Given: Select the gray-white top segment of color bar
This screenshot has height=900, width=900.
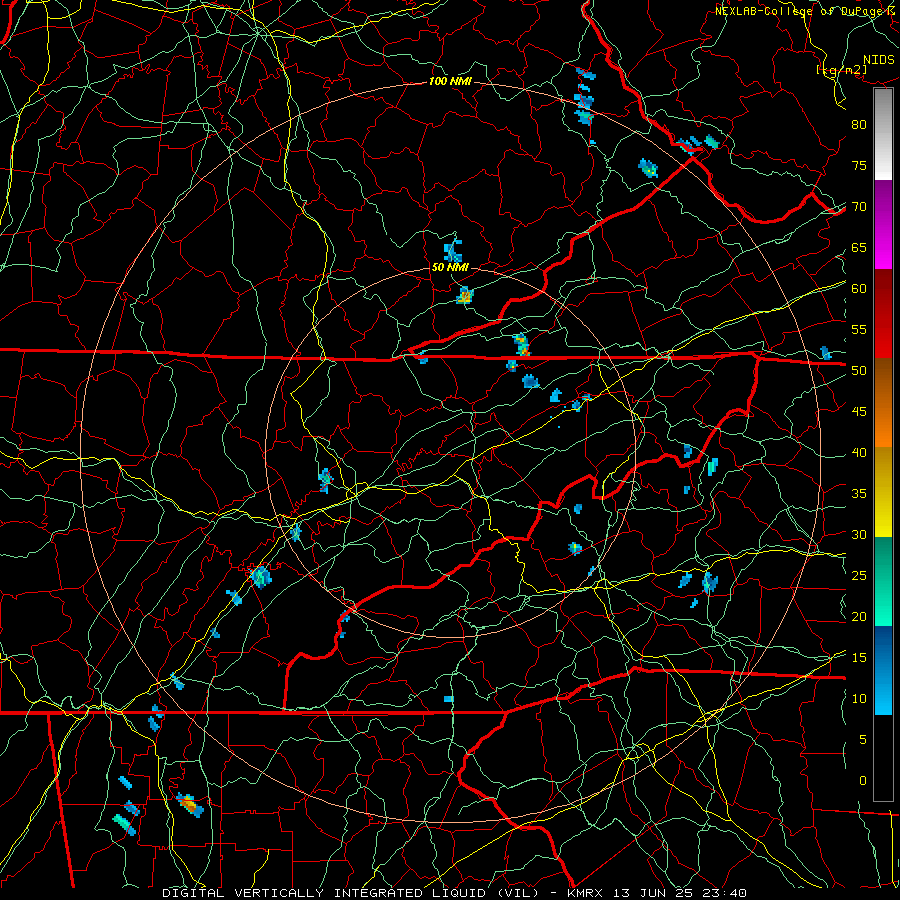Looking at the screenshot, I should tap(883, 134).
